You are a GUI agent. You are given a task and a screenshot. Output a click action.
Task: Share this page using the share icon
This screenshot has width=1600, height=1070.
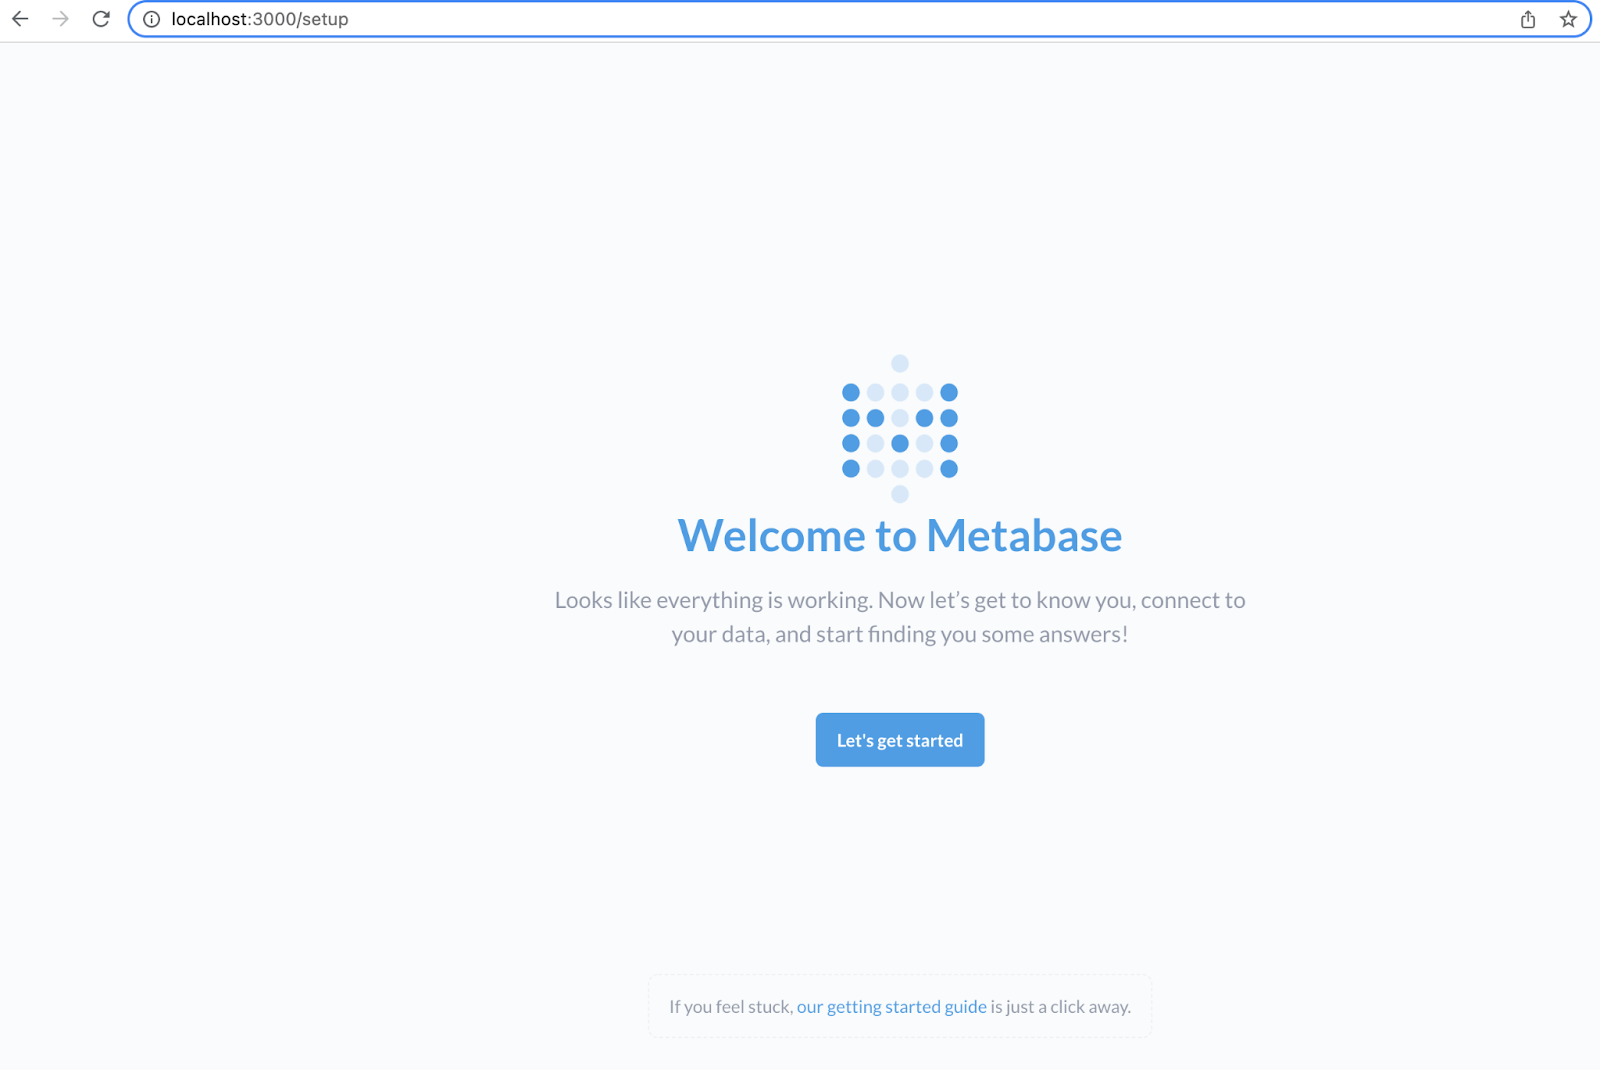[1528, 19]
